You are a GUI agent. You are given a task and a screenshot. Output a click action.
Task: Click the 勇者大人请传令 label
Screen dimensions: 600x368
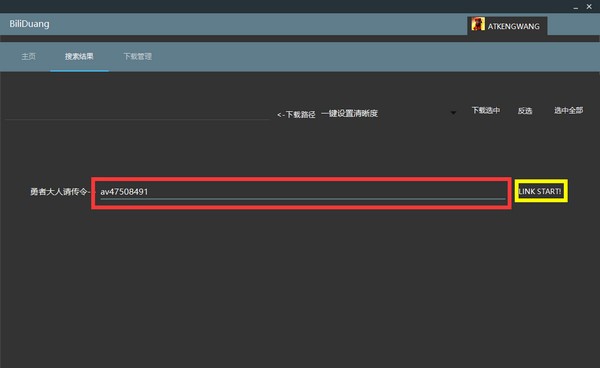tap(59, 192)
